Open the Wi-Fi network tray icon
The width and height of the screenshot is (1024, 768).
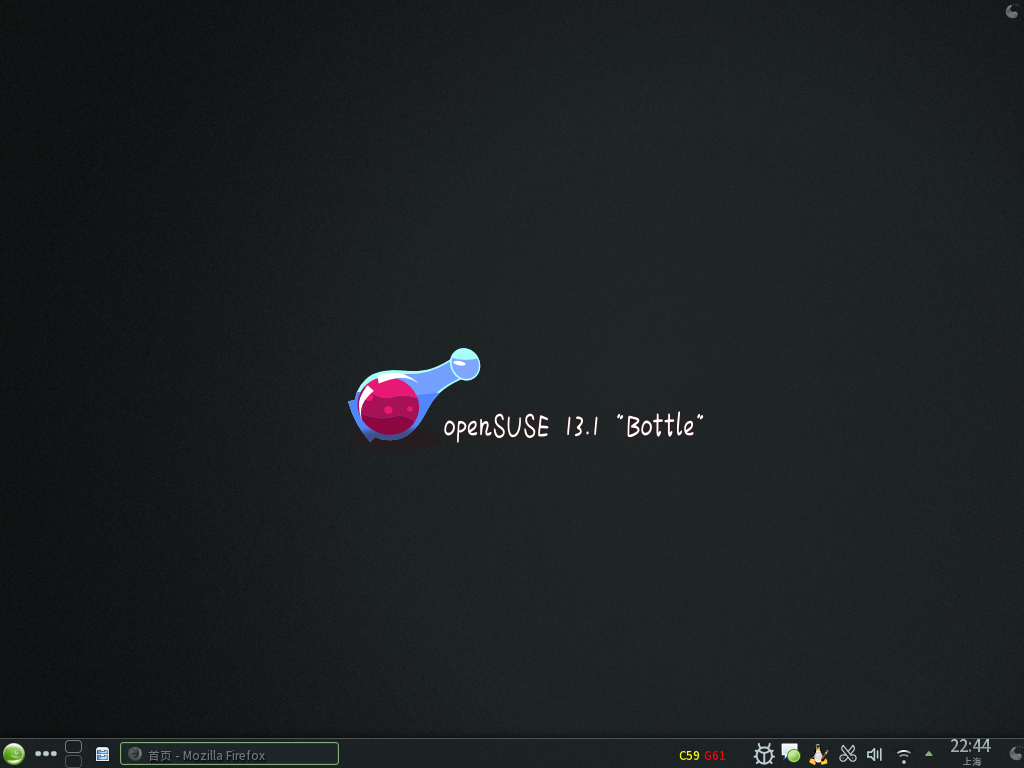tap(903, 755)
